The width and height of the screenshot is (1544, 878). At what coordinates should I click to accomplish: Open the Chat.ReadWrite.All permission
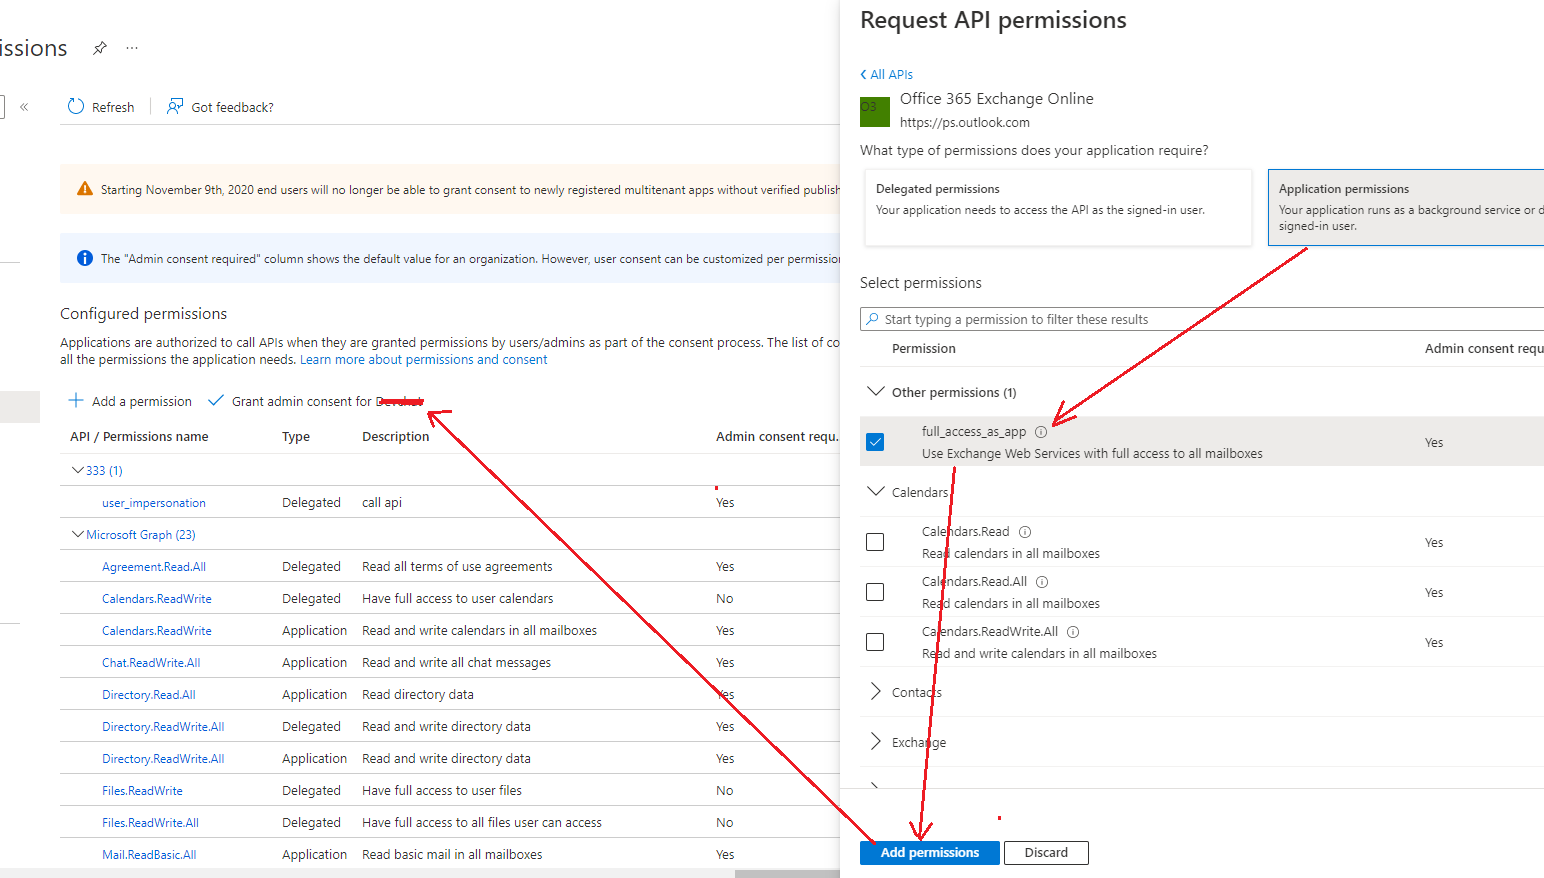pyautogui.click(x=151, y=663)
